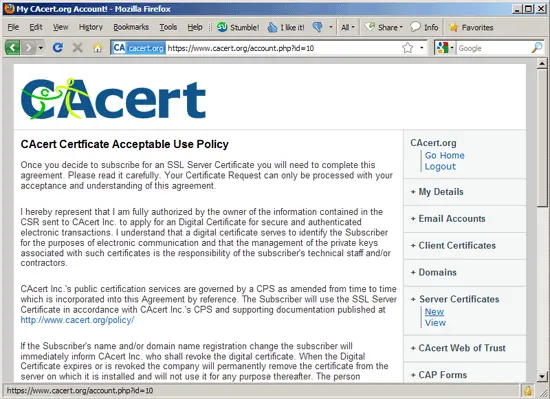Viewport: 550px width, 399px height.
Task: Open StumbleUpon Favorites star button
Action: pos(471,27)
